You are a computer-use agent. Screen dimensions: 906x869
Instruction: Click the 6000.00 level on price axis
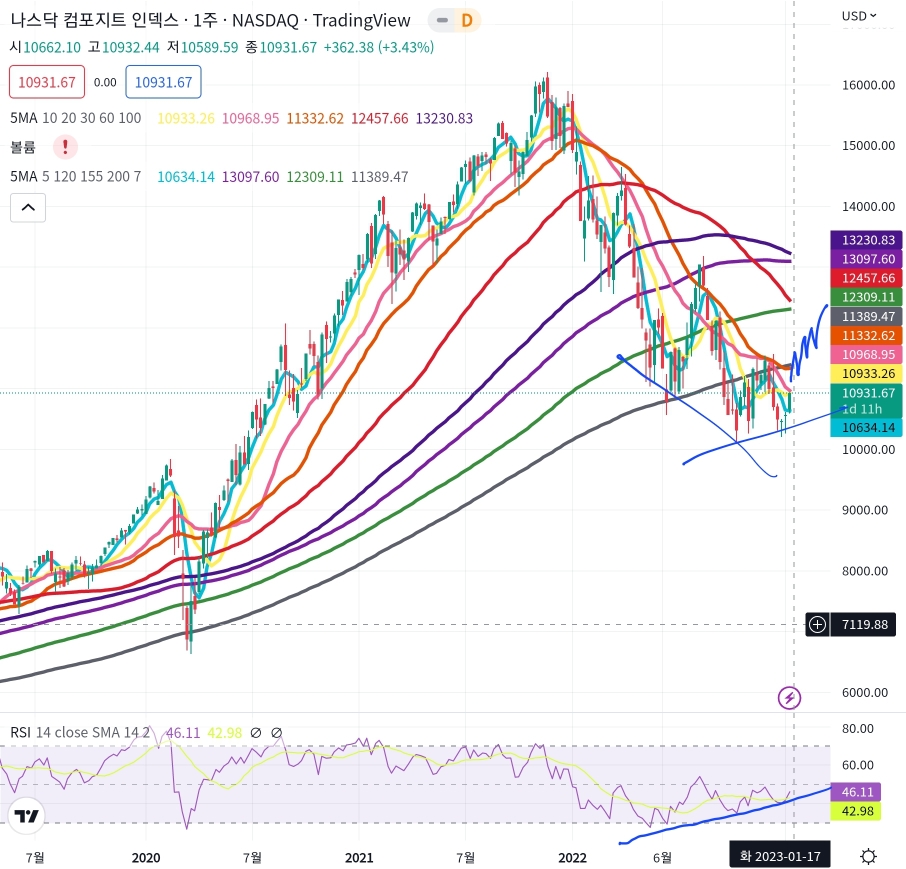[865, 692]
